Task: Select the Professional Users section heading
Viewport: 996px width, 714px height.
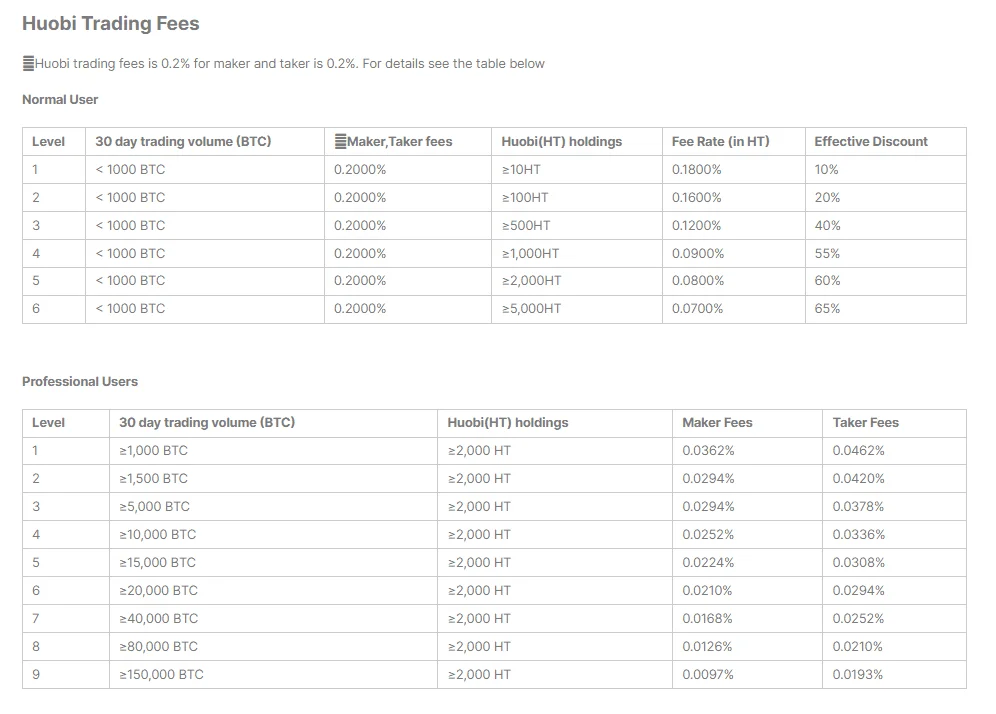Action: tap(80, 382)
